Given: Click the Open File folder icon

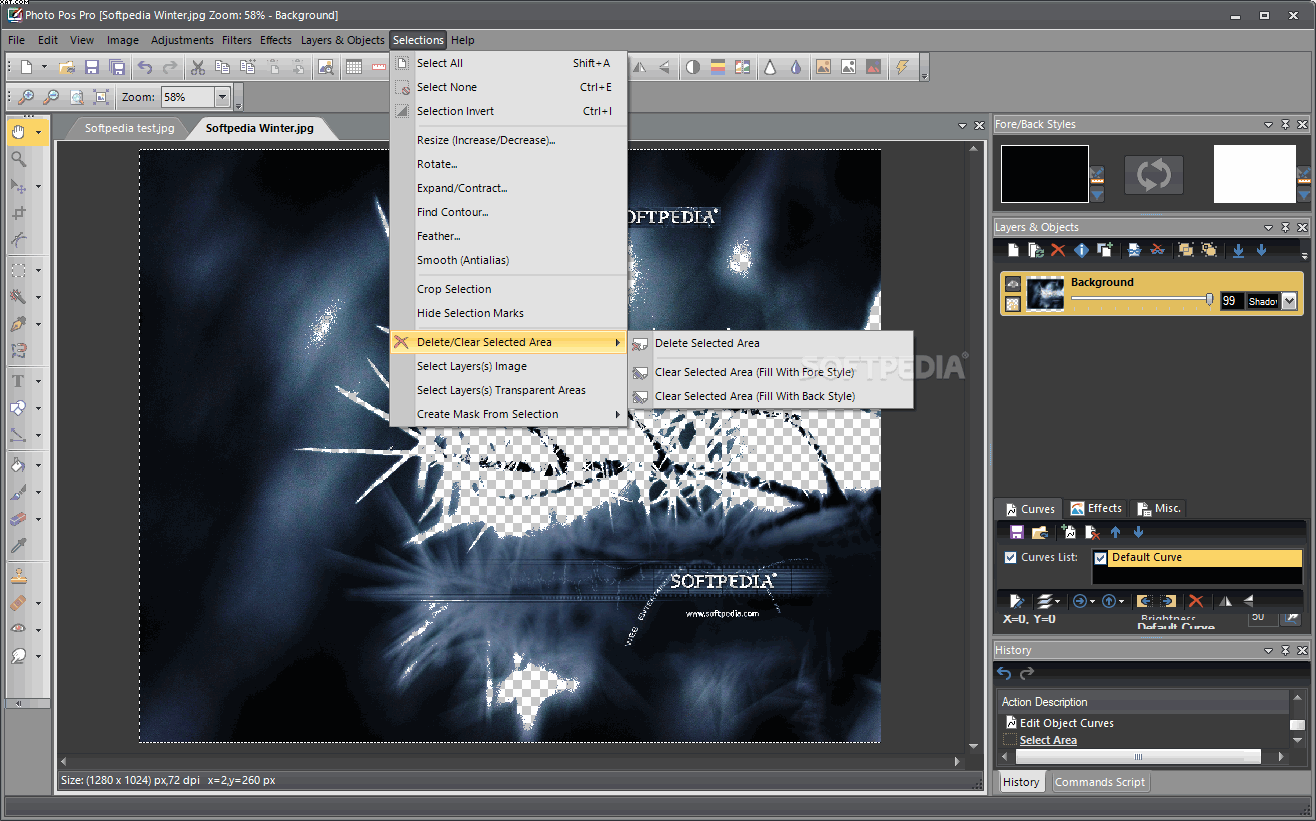Looking at the screenshot, I should tap(67, 68).
